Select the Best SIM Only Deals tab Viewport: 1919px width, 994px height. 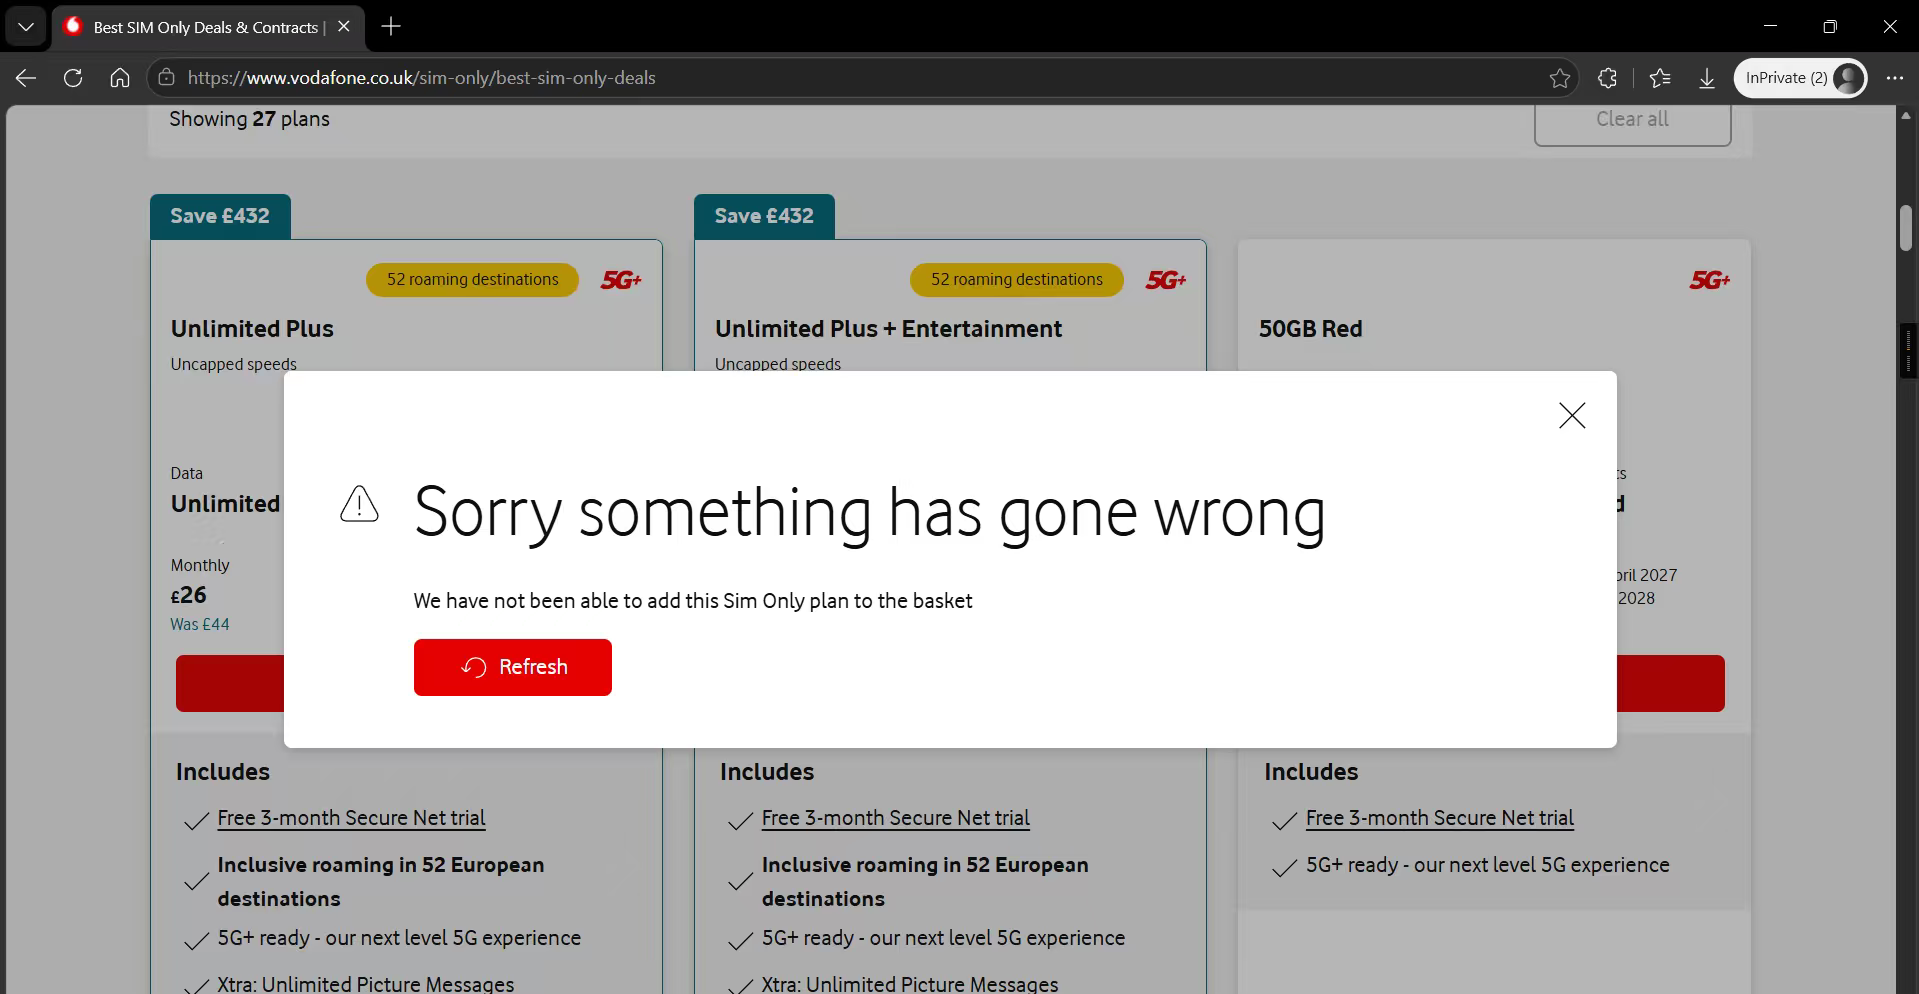coord(207,27)
